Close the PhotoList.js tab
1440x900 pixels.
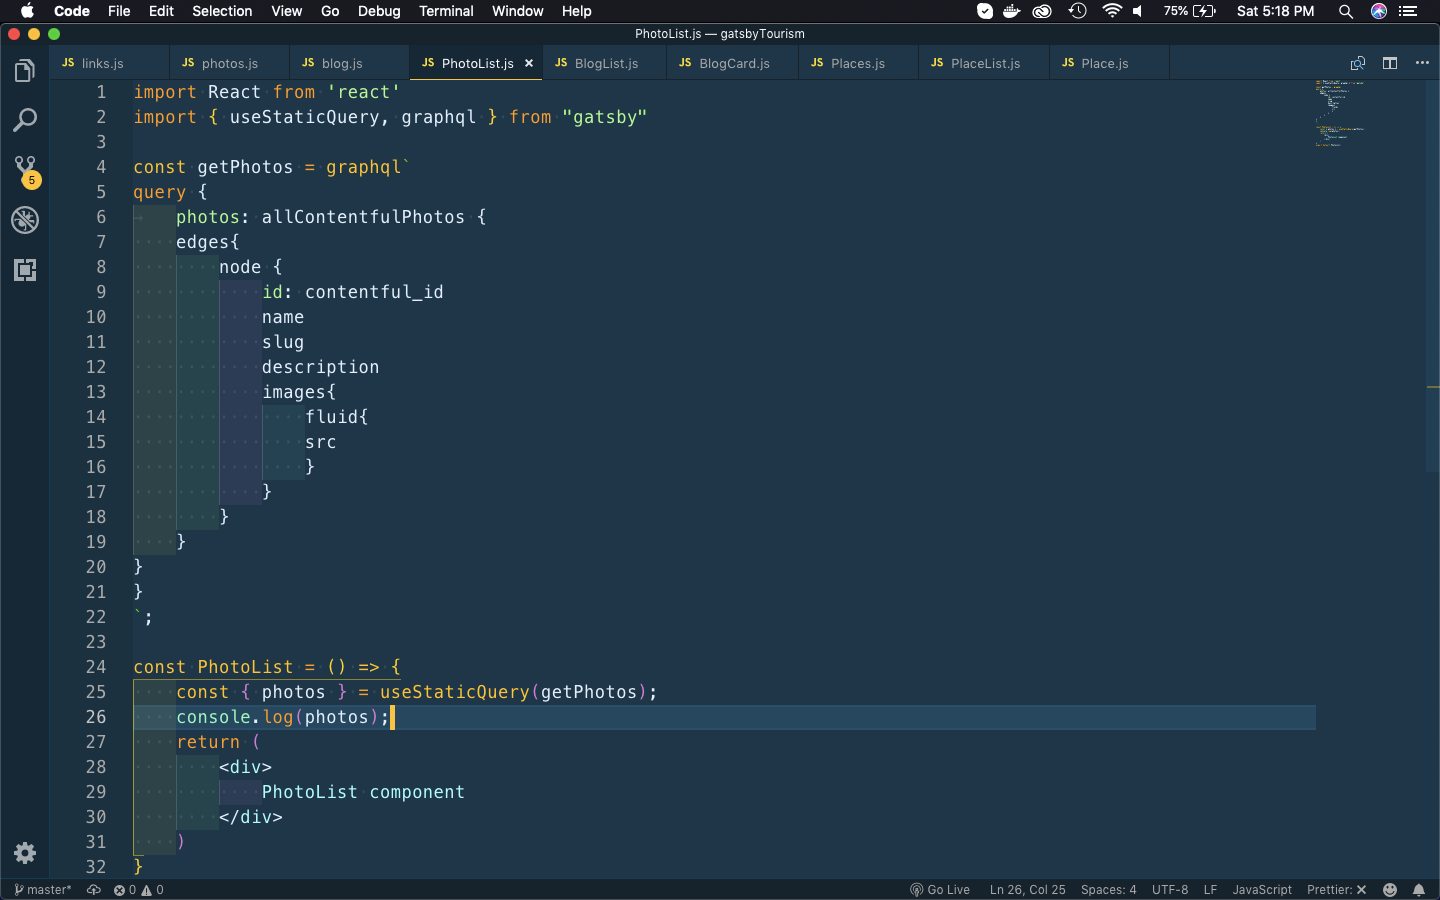tap(529, 63)
